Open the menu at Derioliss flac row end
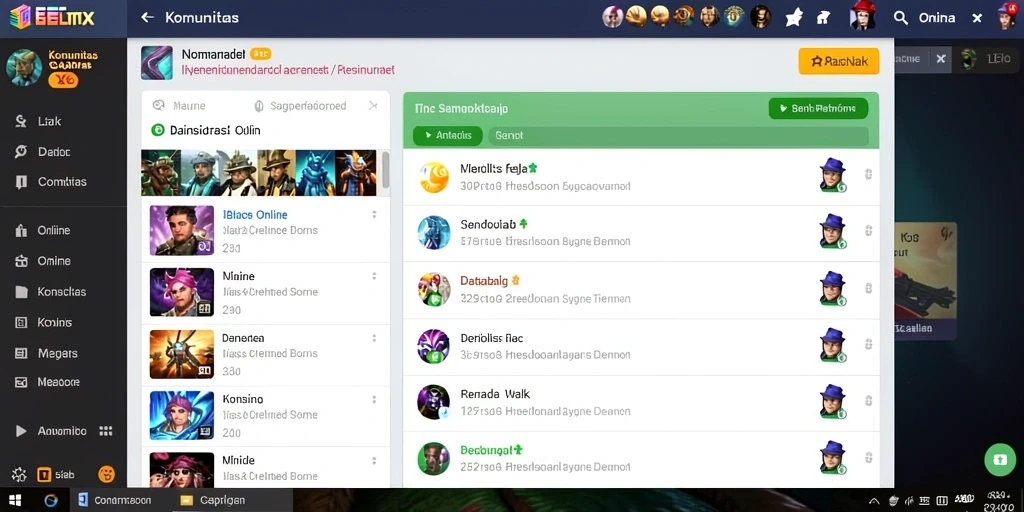The width and height of the screenshot is (1024, 512). click(x=868, y=344)
